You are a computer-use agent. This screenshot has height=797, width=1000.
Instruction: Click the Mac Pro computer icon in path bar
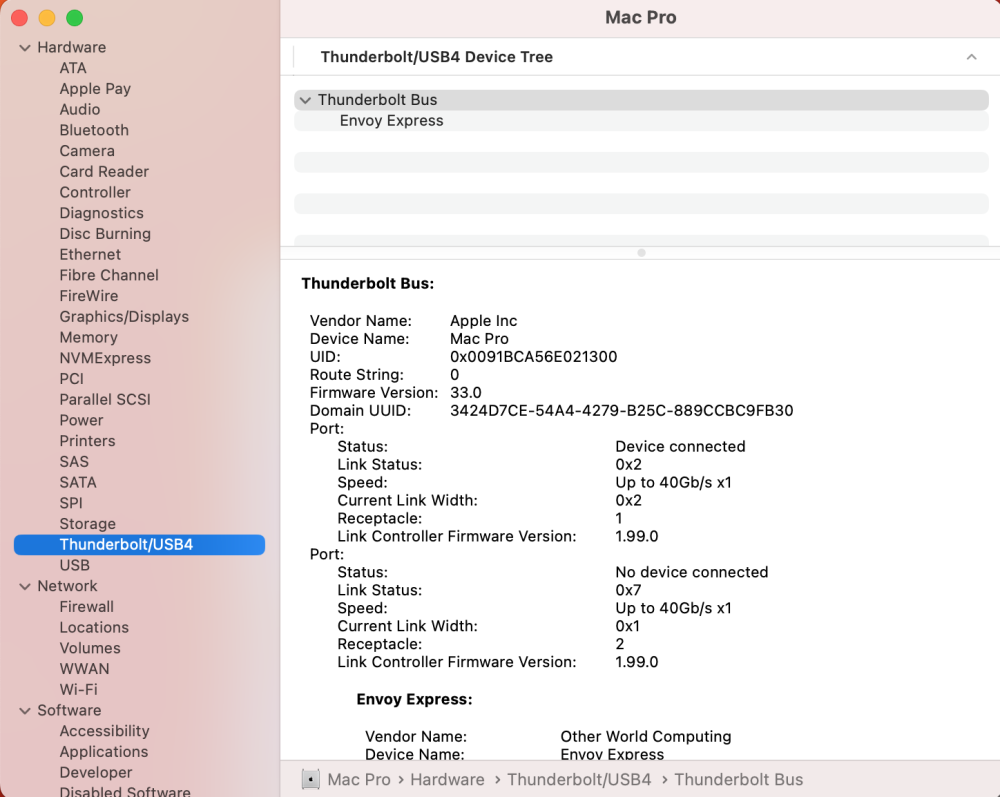click(311, 779)
